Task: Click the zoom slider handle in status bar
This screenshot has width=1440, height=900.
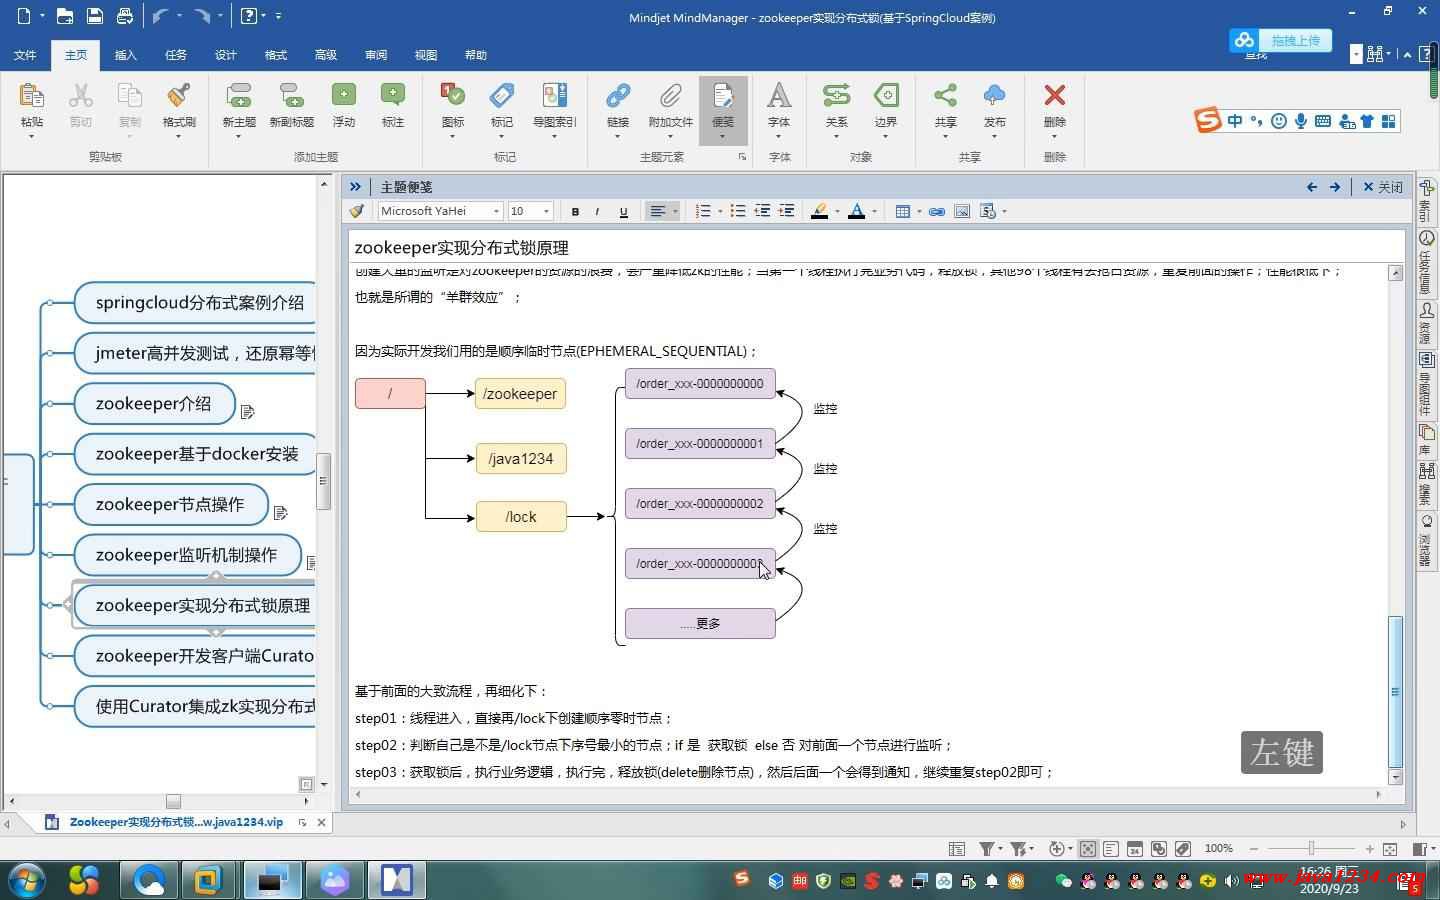Action: 1311,849
